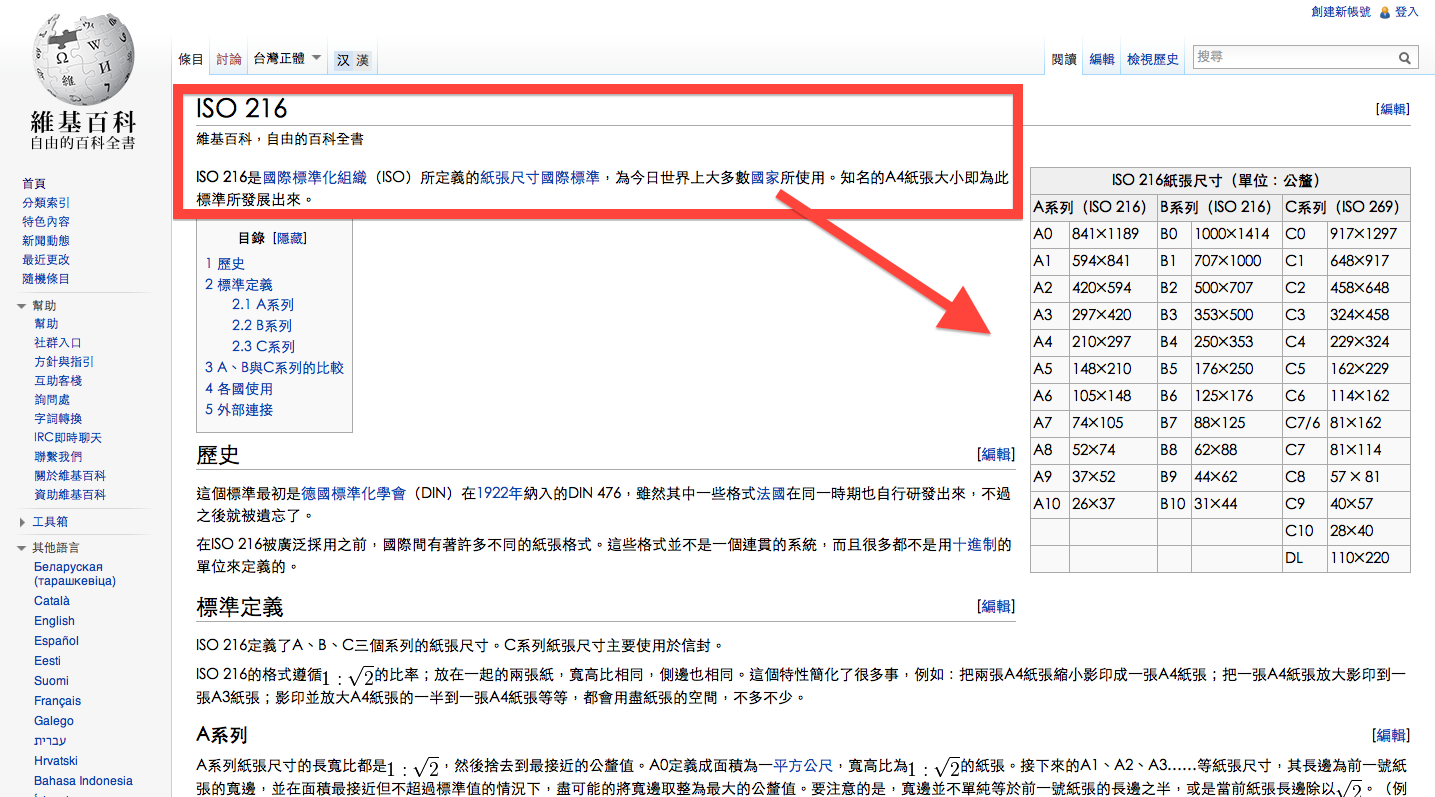The height and width of the screenshot is (797, 1435).
Task: Click the user icon beside 登入
Action: 1385,12
